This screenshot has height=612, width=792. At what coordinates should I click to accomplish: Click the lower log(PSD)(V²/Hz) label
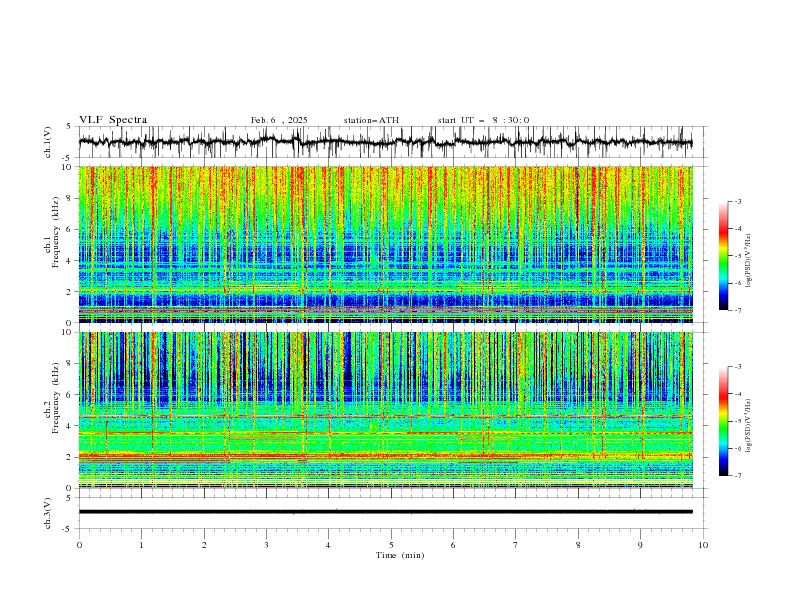(749, 426)
